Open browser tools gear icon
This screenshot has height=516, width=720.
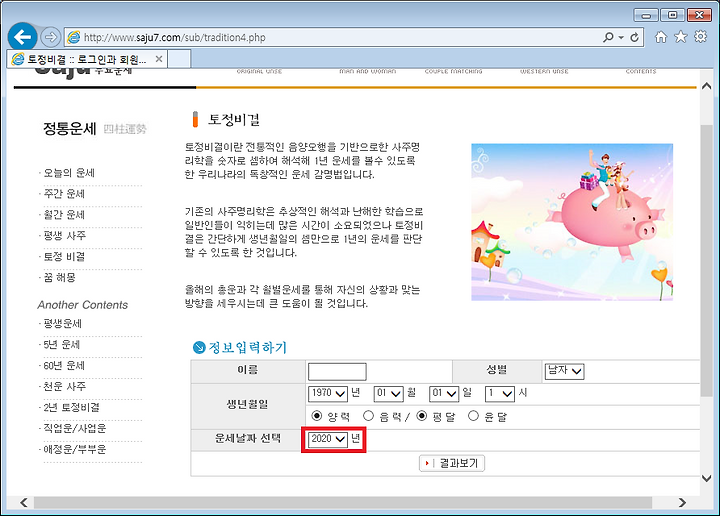[x=701, y=37]
